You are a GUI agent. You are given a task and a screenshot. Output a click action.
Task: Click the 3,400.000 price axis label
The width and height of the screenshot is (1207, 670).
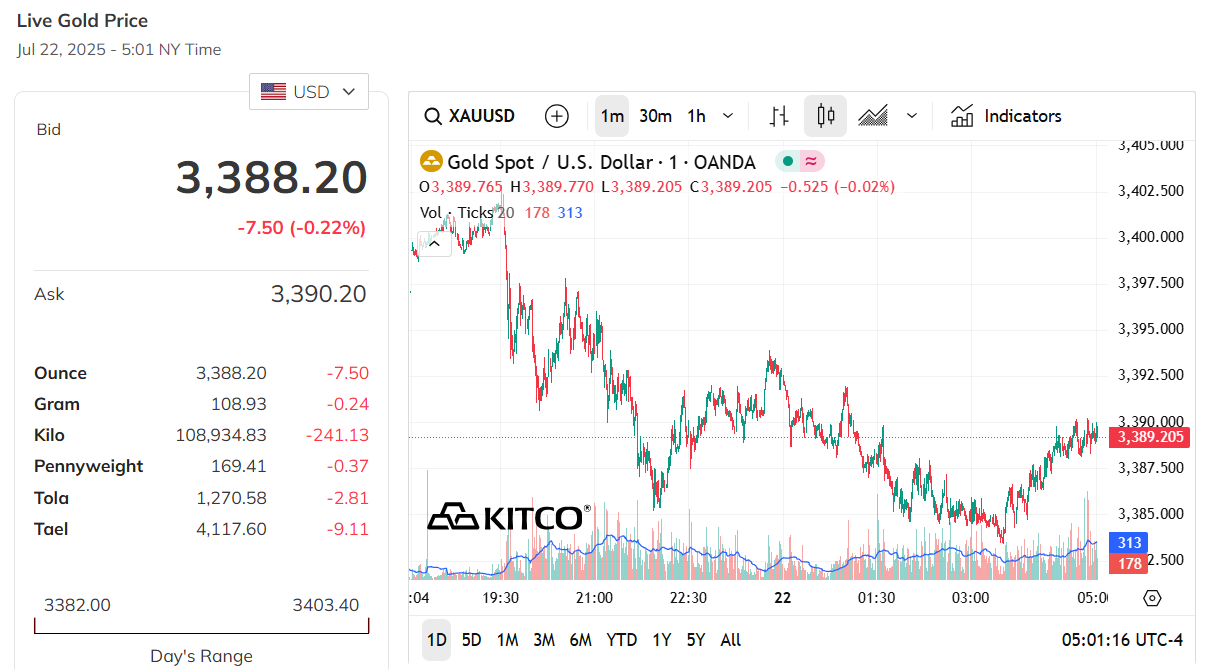pyautogui.click(x=1151, y=237)
